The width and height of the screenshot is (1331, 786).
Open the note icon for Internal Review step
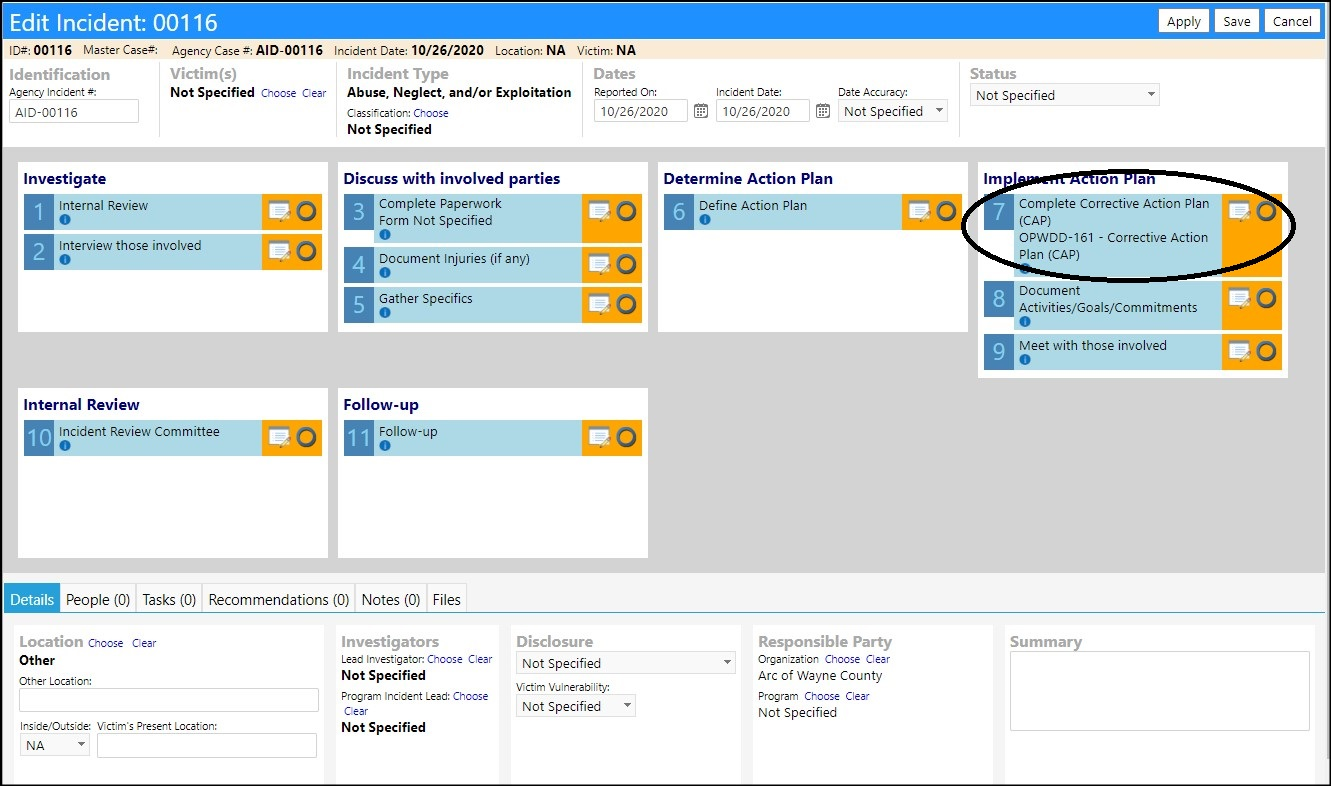279,211
